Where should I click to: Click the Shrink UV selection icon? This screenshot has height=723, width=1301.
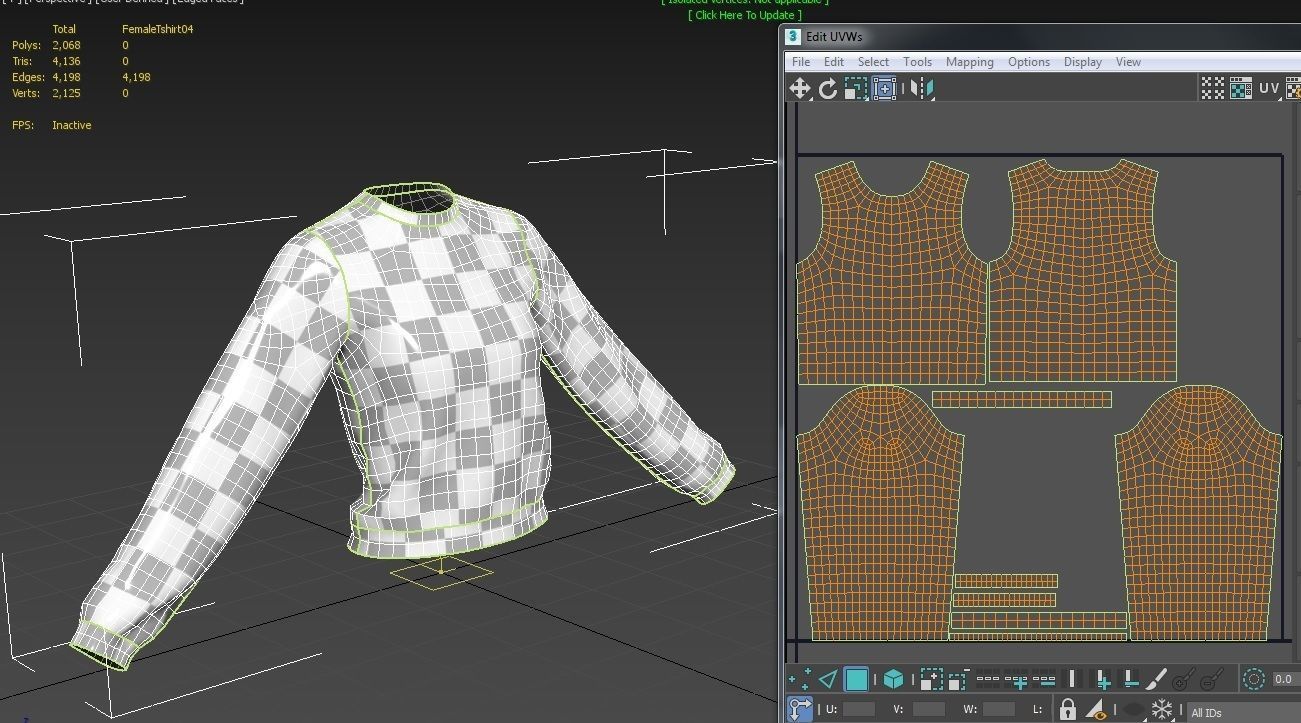(957, 679)
